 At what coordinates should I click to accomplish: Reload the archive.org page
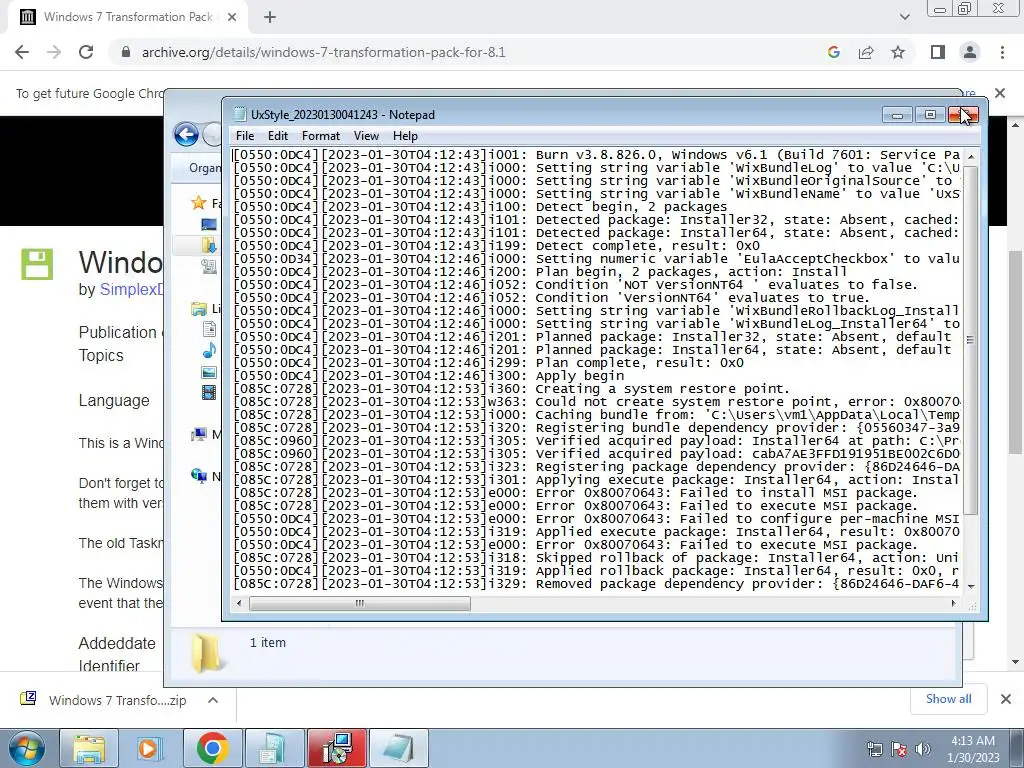point(86,52)
